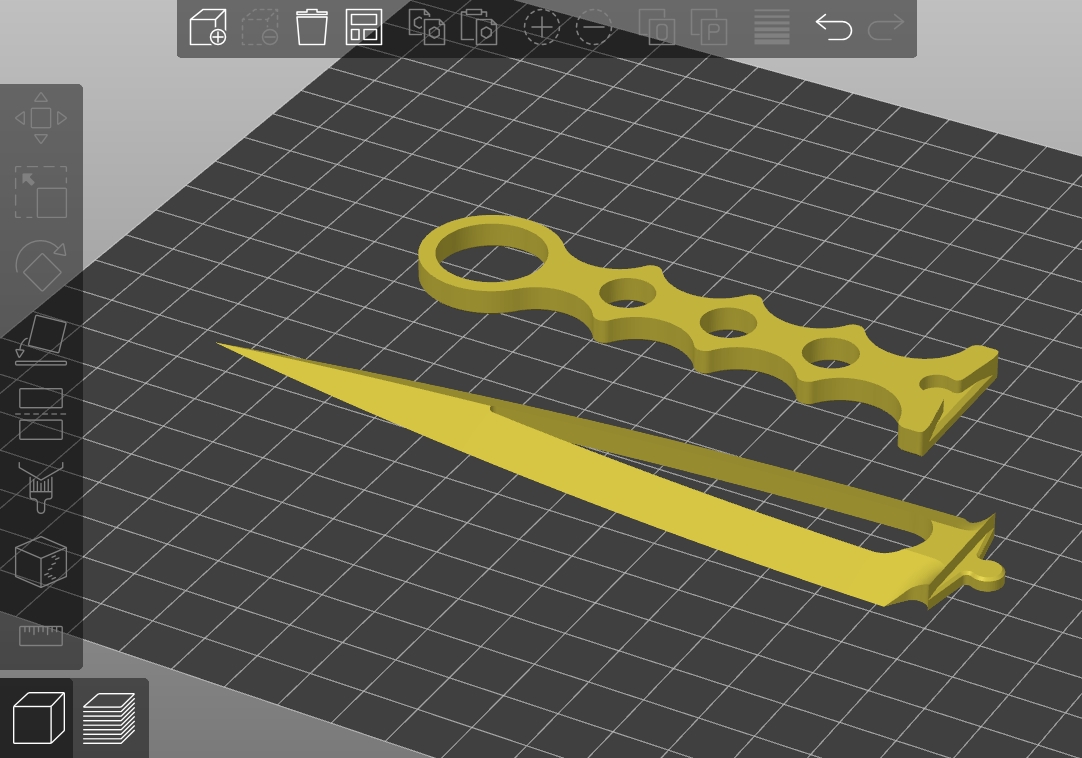Select the Place on face tool
The height and width of the screenshot is (758, 1082).
tap(41, 340)
